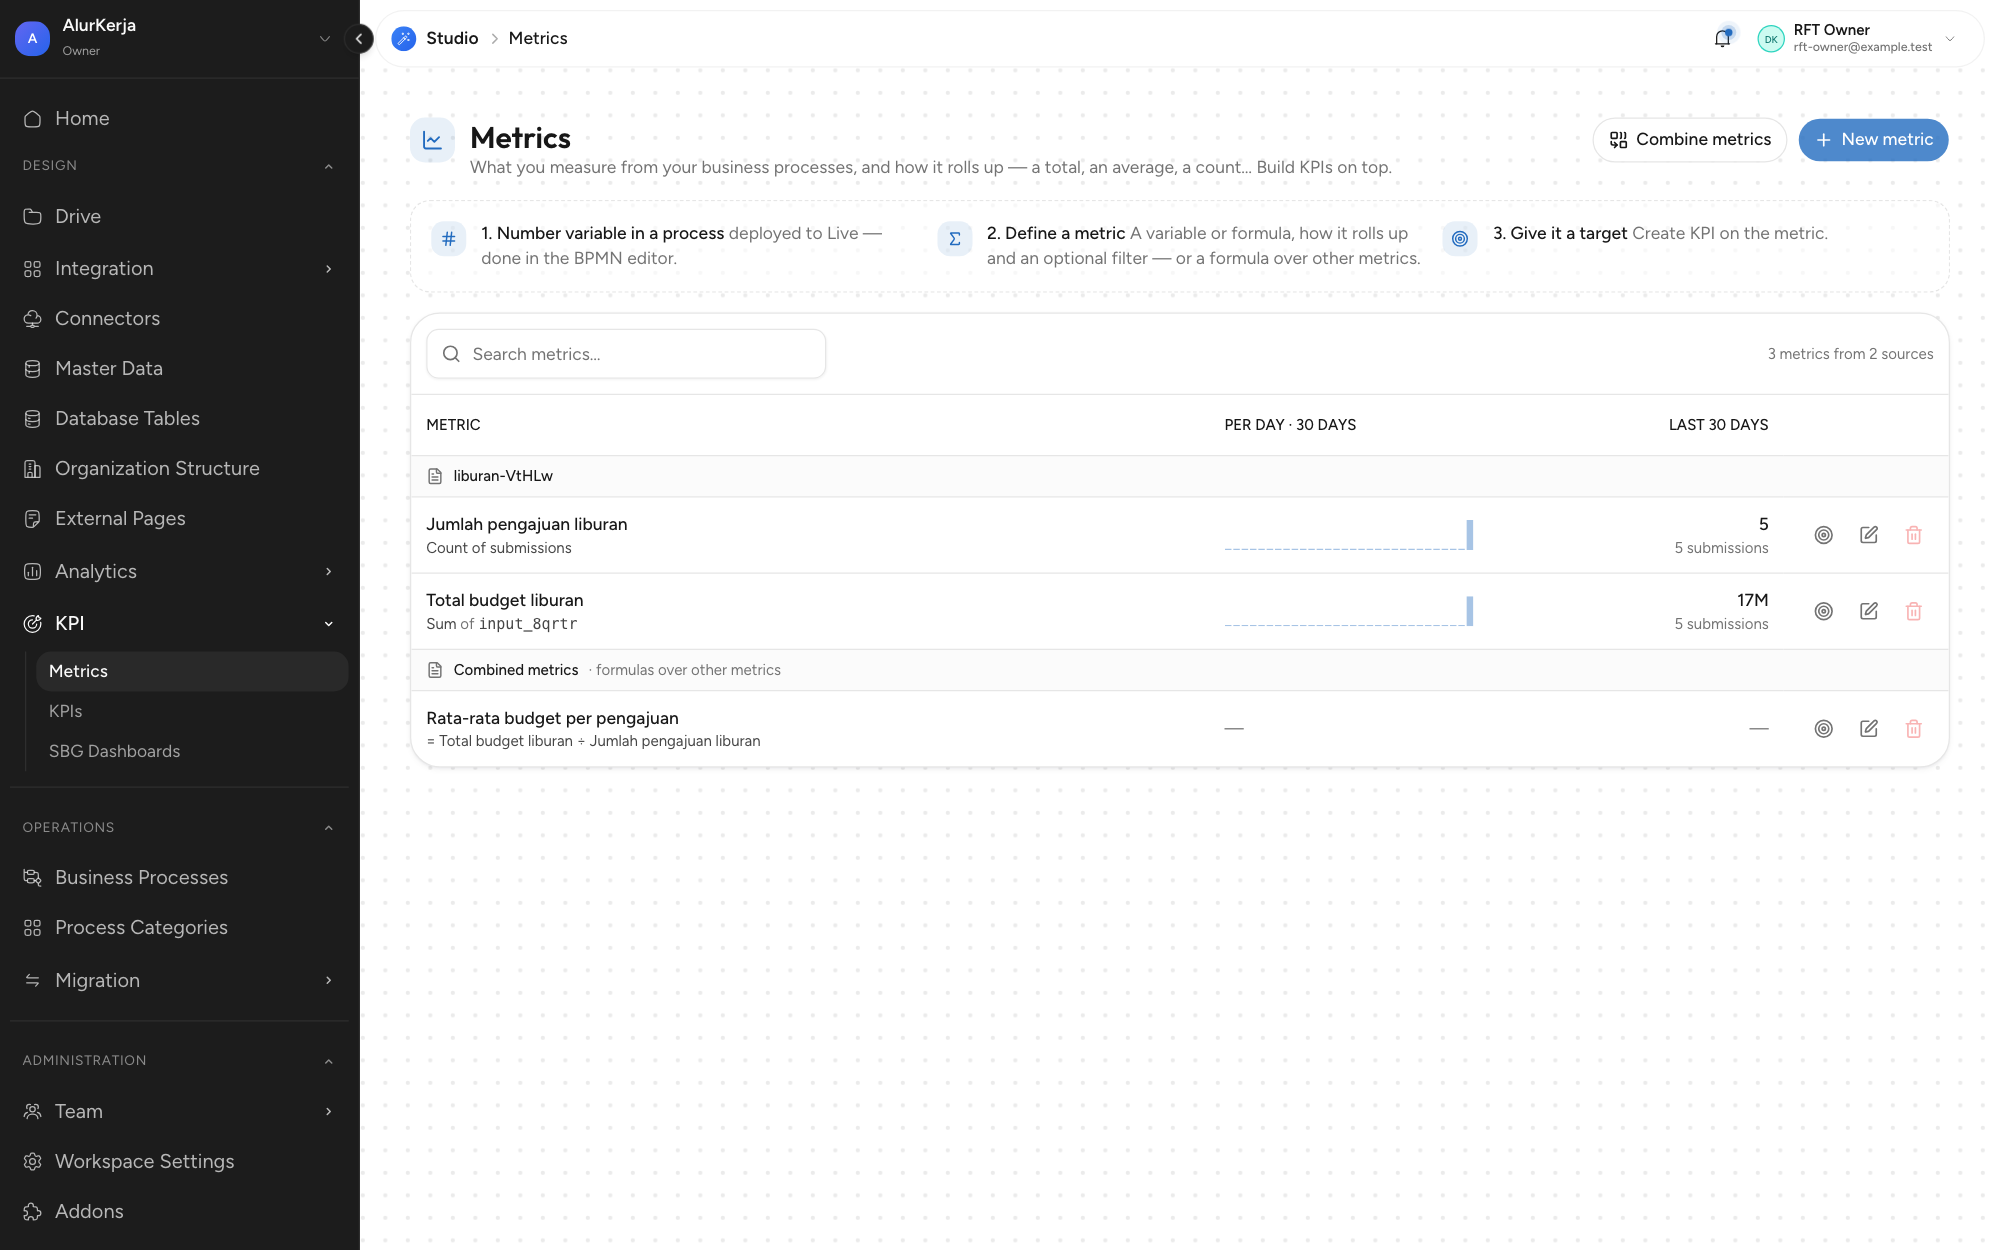Collapse the sidebar with the arrow button

pyautogui.click(x=359, y=39)
